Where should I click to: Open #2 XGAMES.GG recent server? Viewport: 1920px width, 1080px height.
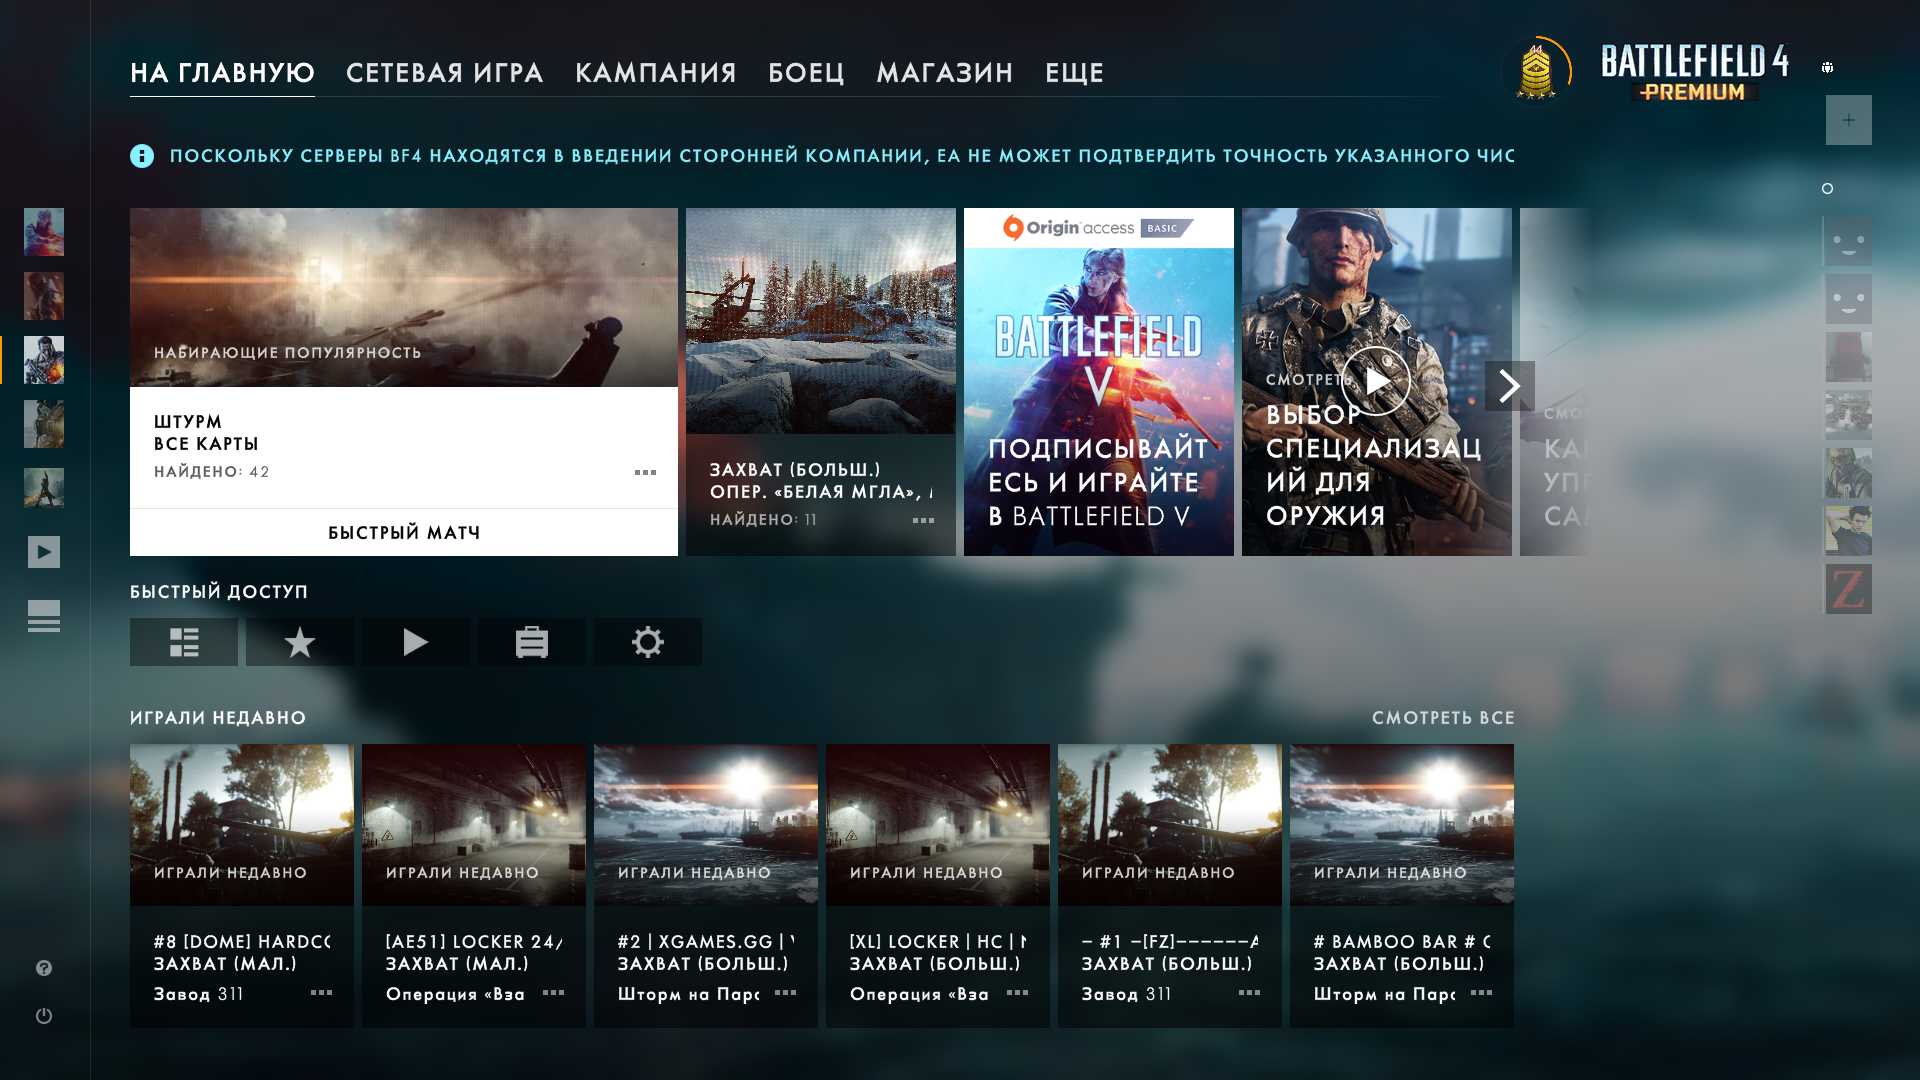point(706,886)
